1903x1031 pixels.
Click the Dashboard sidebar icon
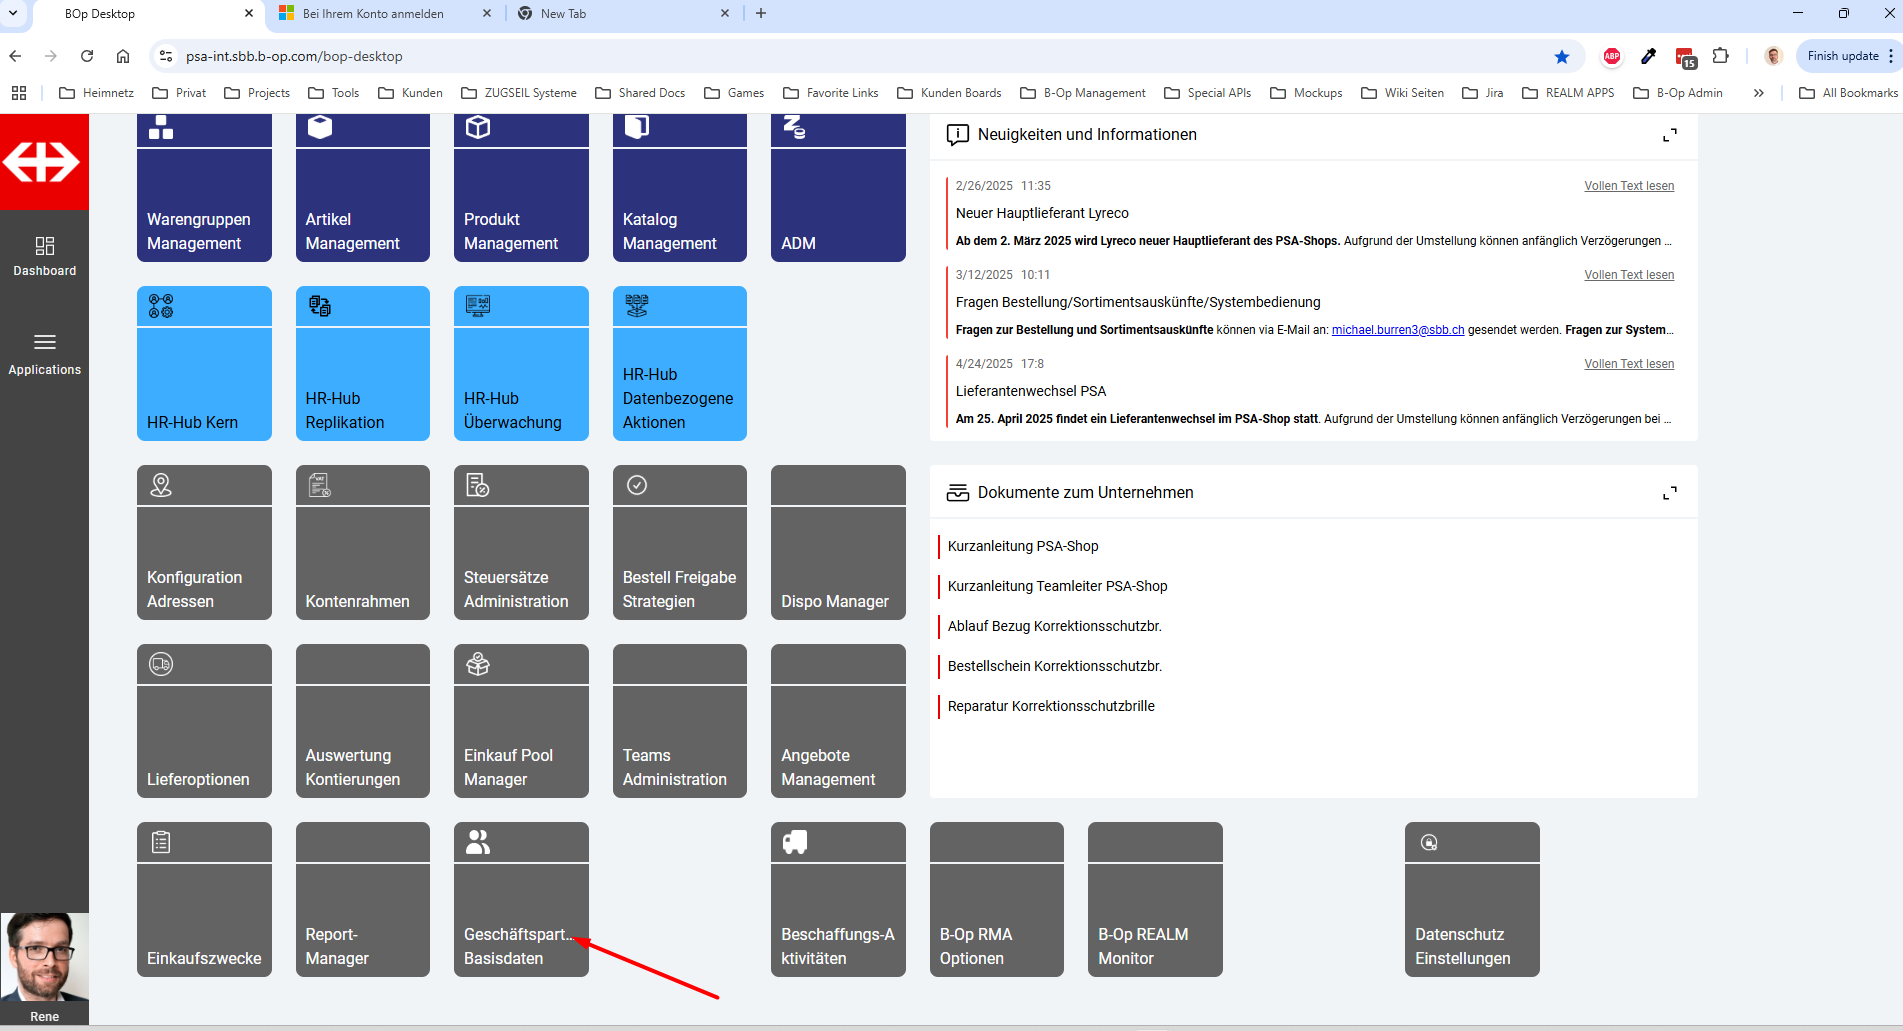(x=44, y=255)
